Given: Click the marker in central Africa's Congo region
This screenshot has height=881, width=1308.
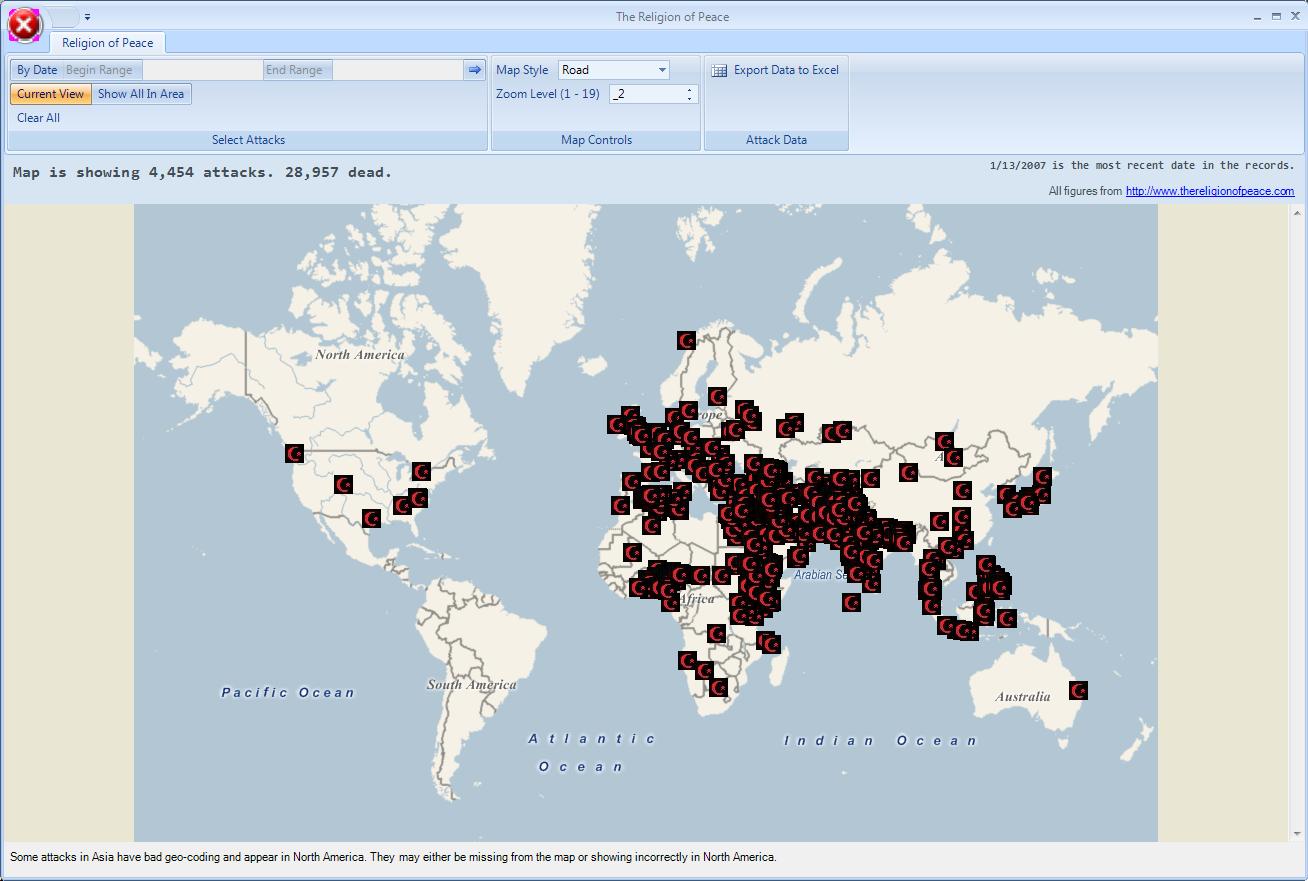Looking at the screenshot, I should point(716,633).
